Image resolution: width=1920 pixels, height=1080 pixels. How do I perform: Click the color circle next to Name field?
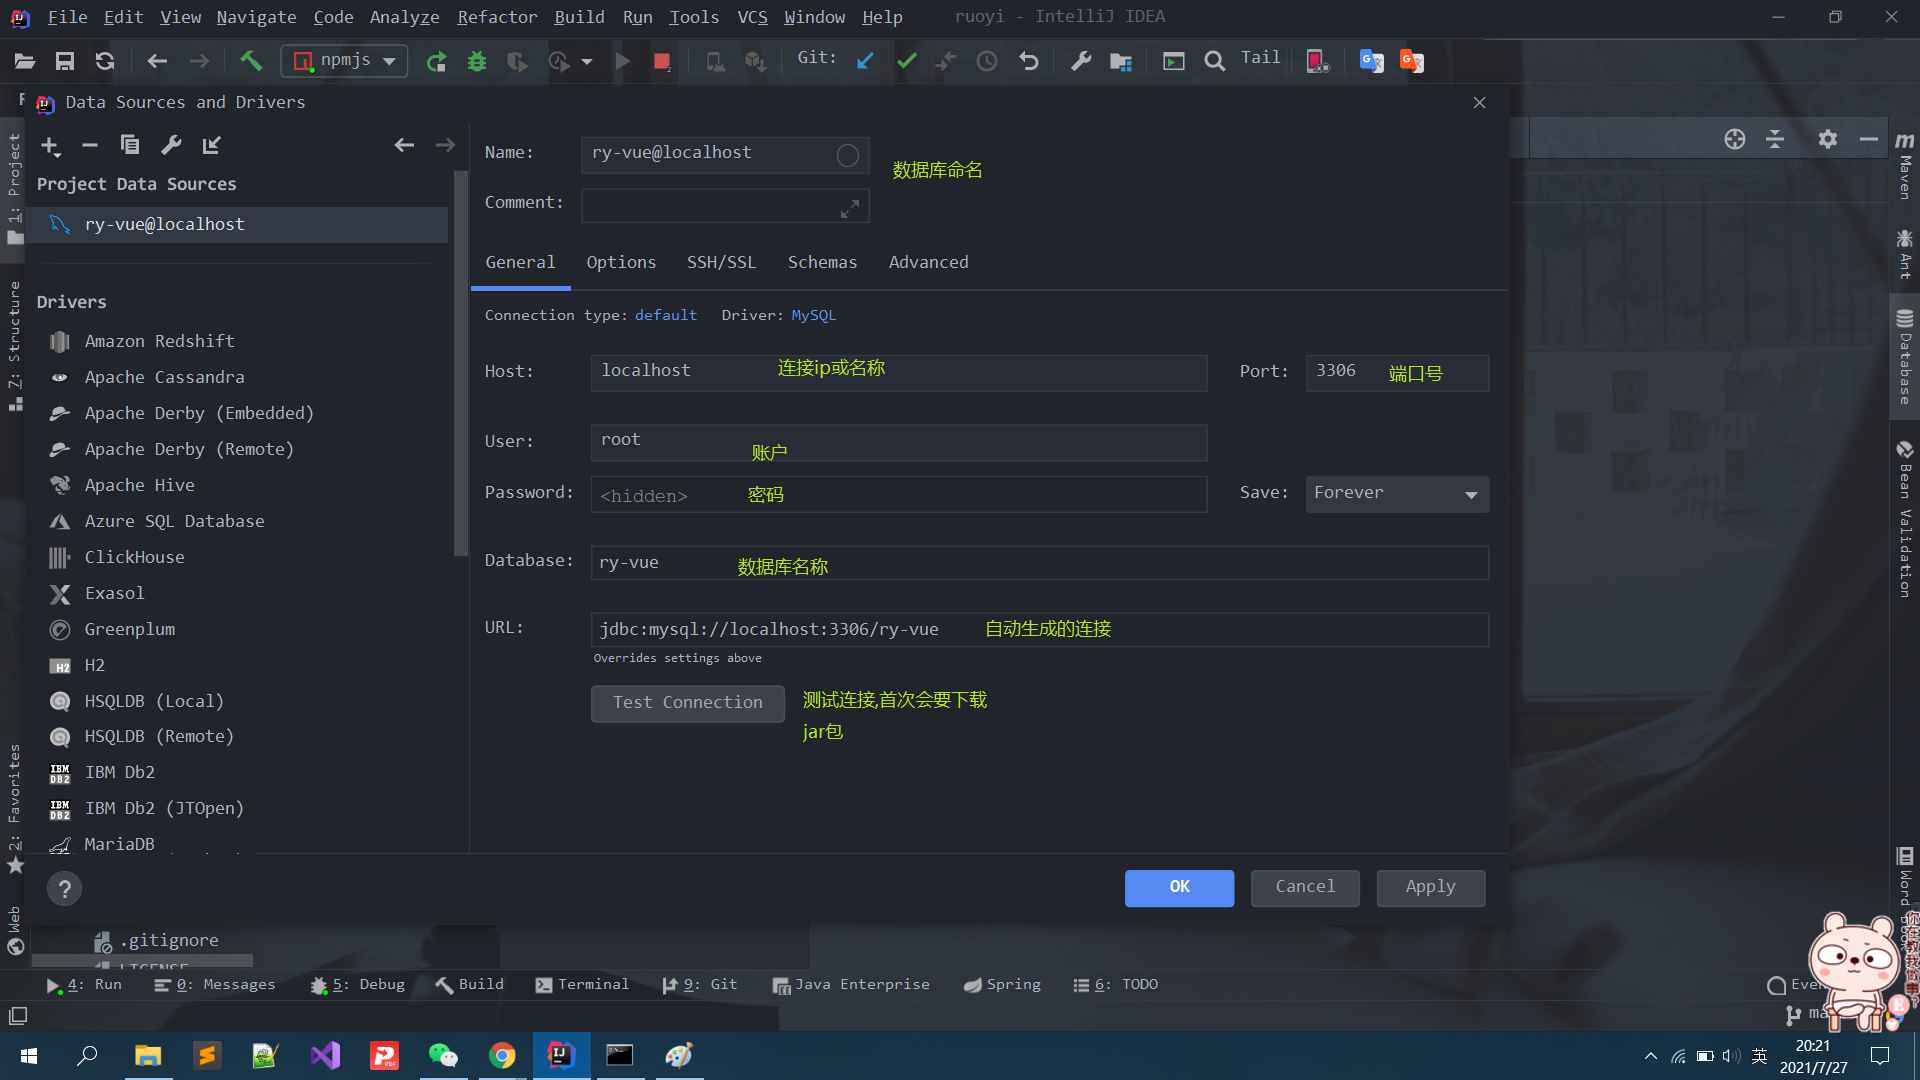[x=847, y=155]
